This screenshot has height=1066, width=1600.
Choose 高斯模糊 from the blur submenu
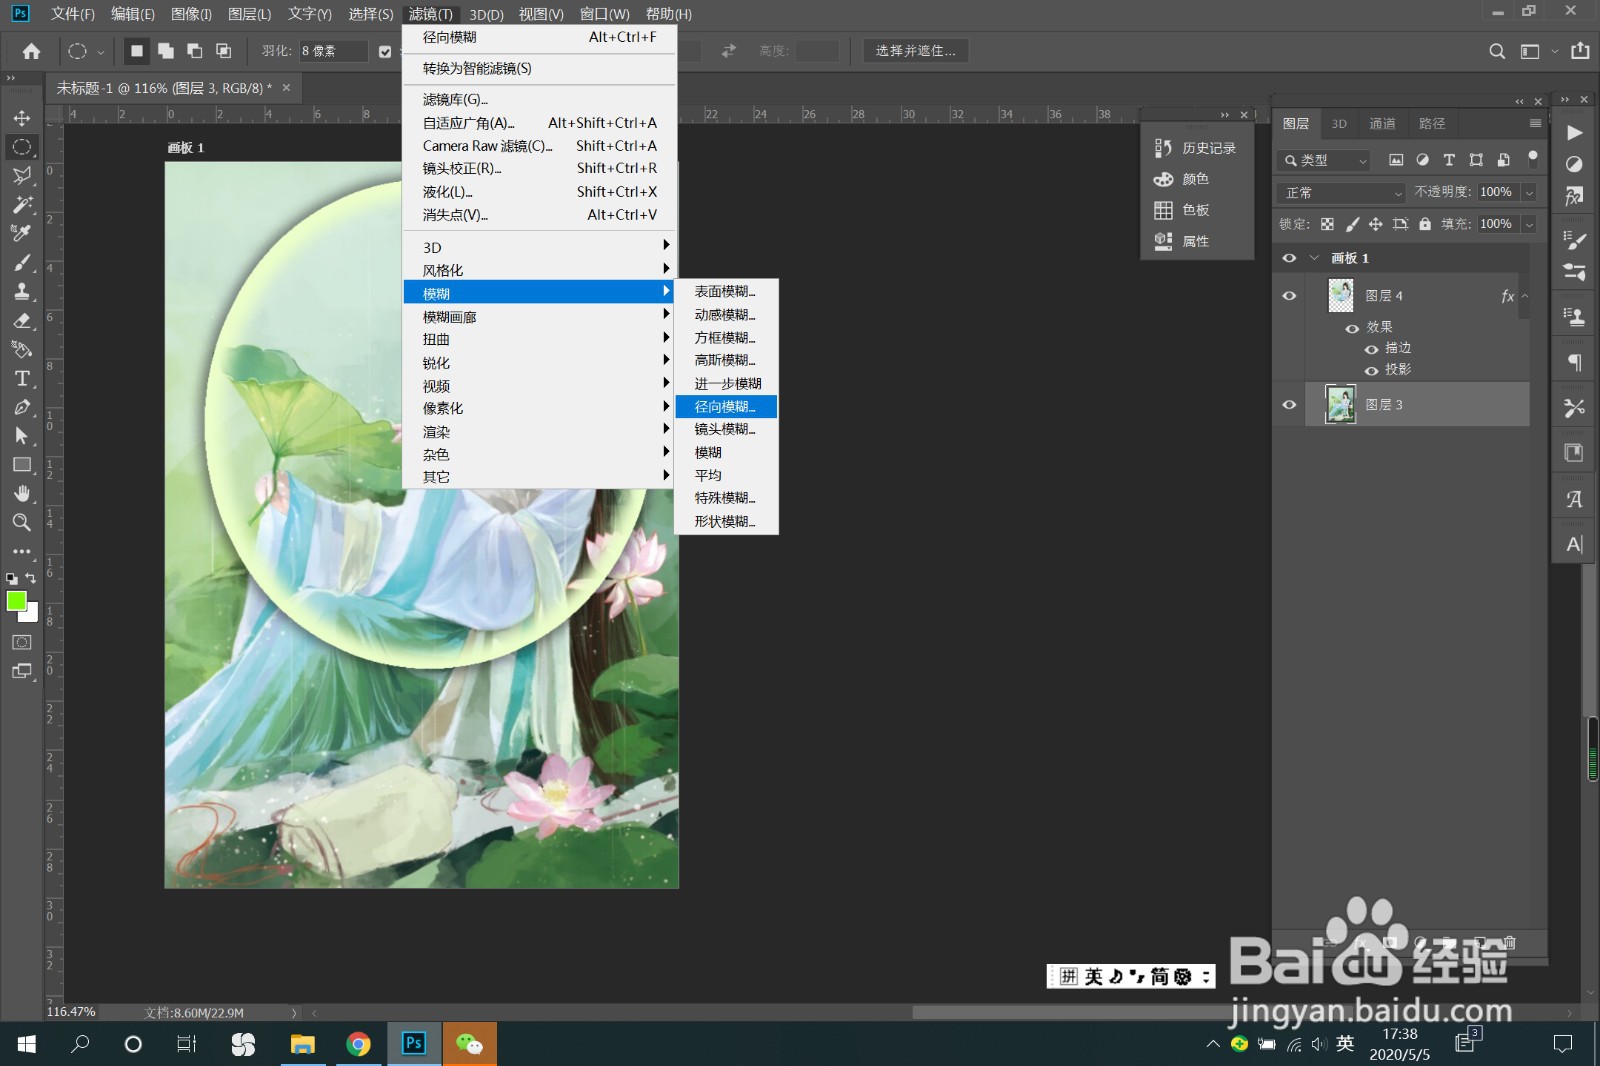(x=725, y=360)
